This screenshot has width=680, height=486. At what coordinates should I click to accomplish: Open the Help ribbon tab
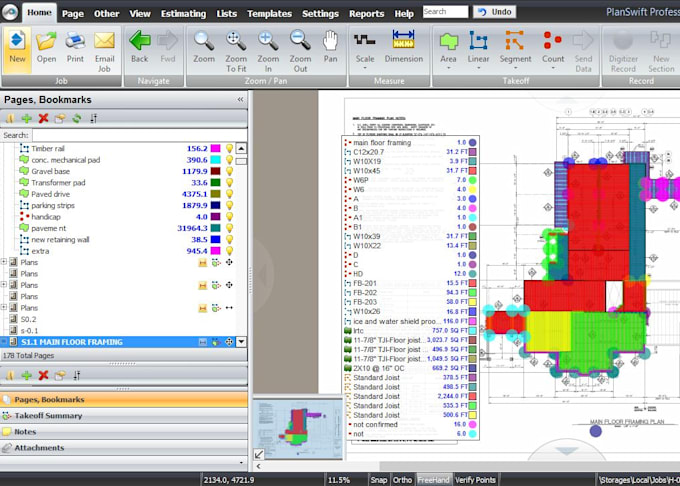404,13
